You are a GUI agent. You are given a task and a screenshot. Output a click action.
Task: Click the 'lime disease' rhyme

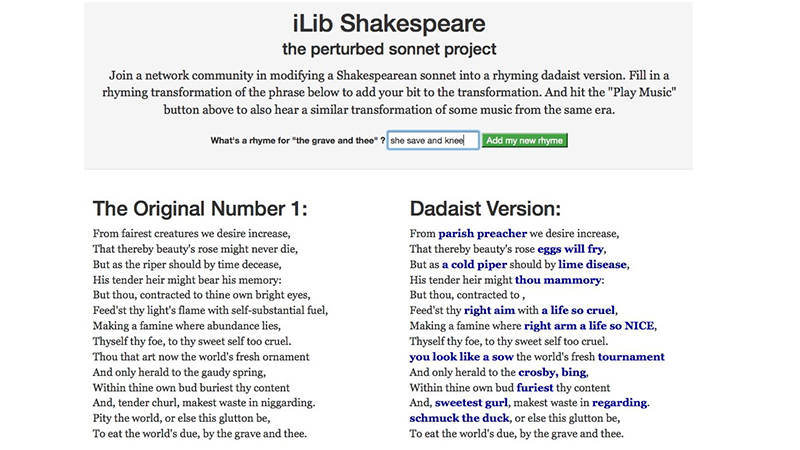coord(592,264)
